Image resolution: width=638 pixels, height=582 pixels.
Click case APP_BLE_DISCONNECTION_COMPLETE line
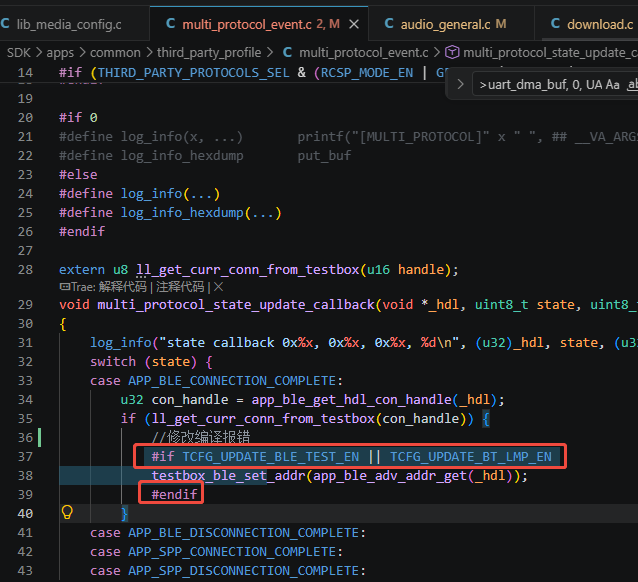(x=228, y=533)
